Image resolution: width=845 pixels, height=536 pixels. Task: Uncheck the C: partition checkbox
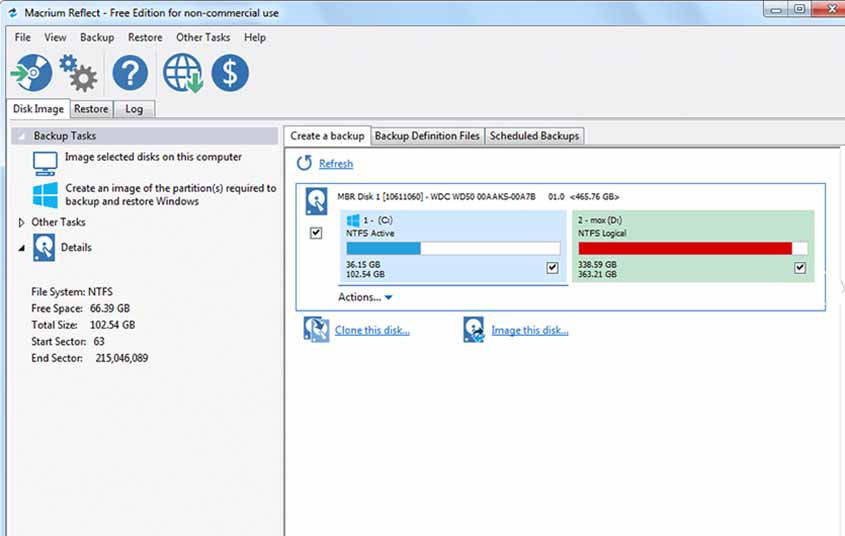tap(552, 268)
